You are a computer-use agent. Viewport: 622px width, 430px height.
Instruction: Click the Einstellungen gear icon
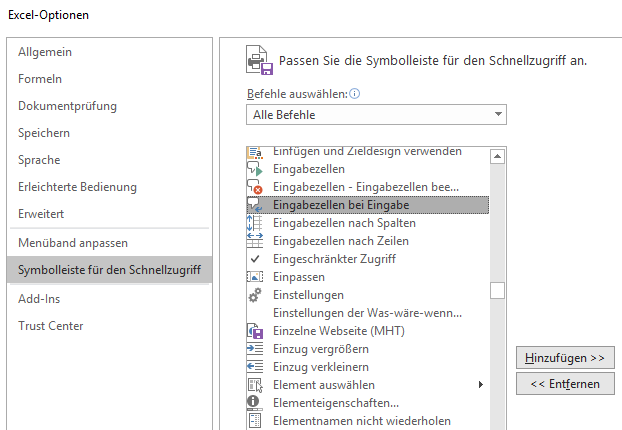(x=255, y=295)
